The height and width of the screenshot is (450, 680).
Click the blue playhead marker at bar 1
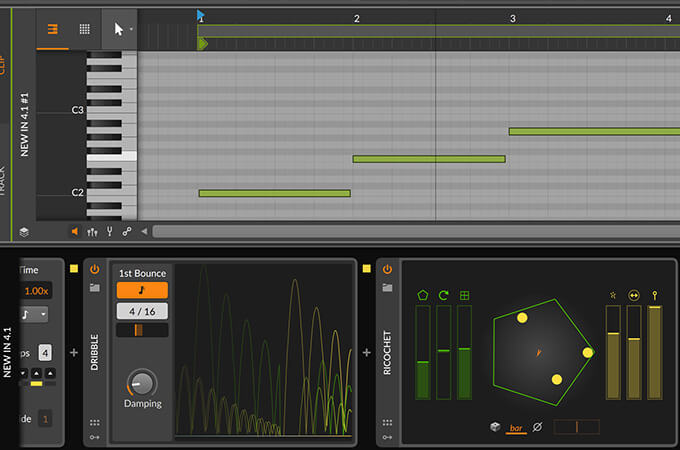pos(200,16)
